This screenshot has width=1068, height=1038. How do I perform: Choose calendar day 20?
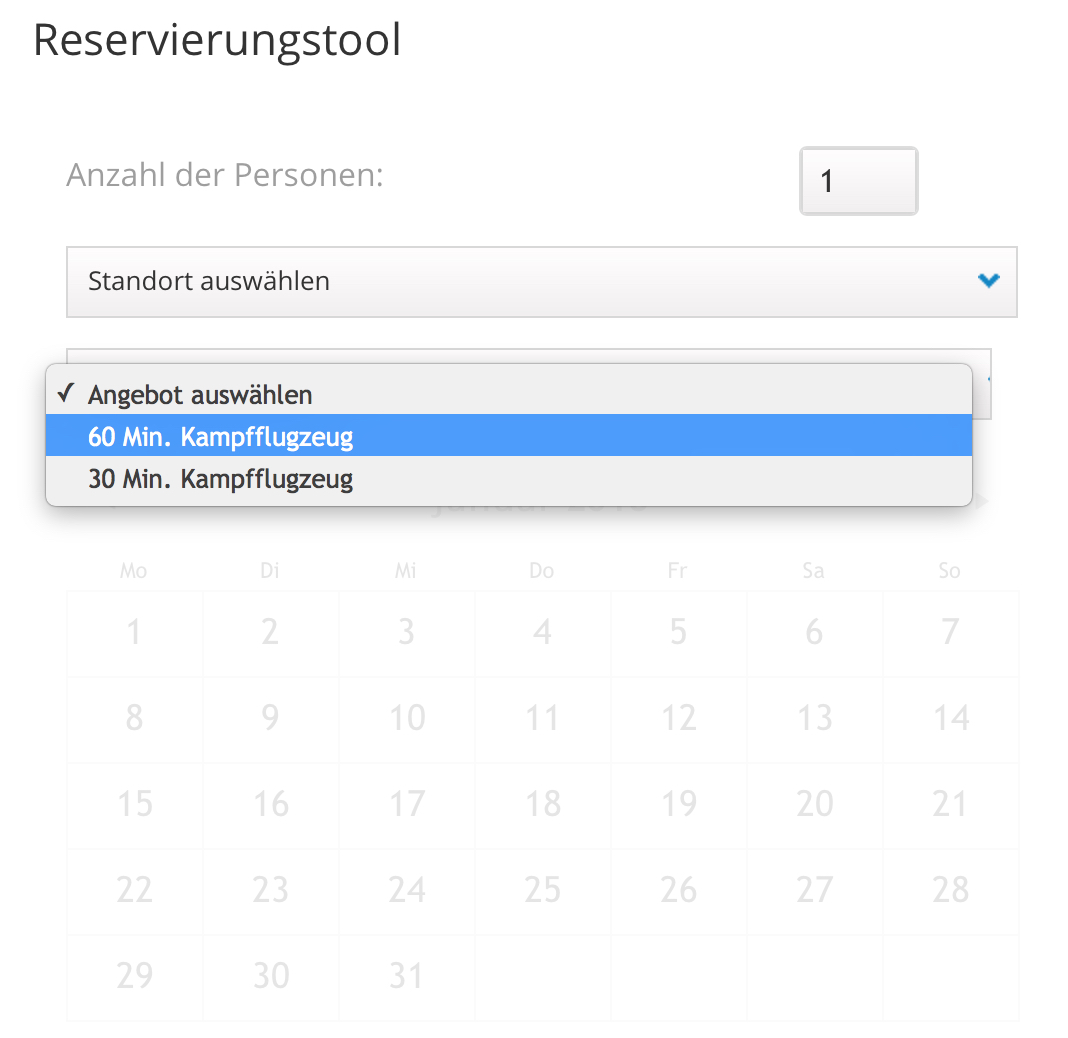click(x=815, y=805)
